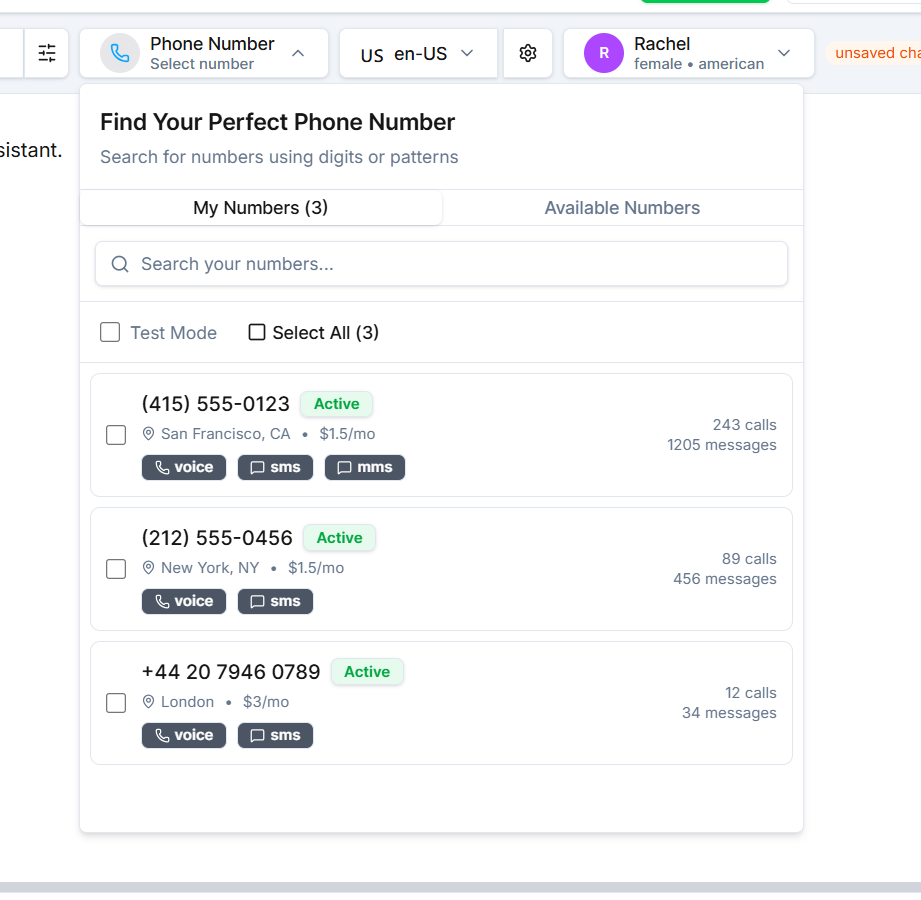Collapse the Phone Number dropdown
The width and height of the screenshot is (921, 900).
(x=298, y=53)
